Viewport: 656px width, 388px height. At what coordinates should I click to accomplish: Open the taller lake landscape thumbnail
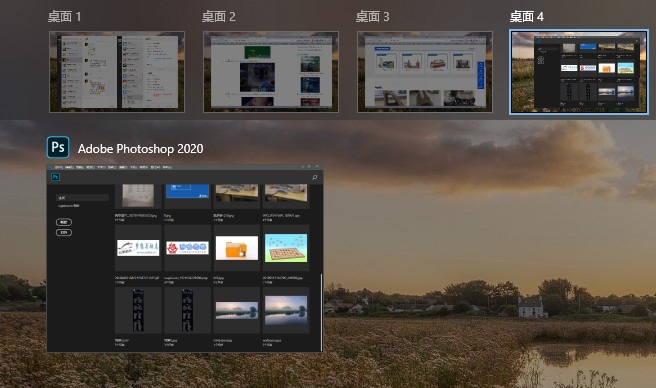click(x=286, y=311)
